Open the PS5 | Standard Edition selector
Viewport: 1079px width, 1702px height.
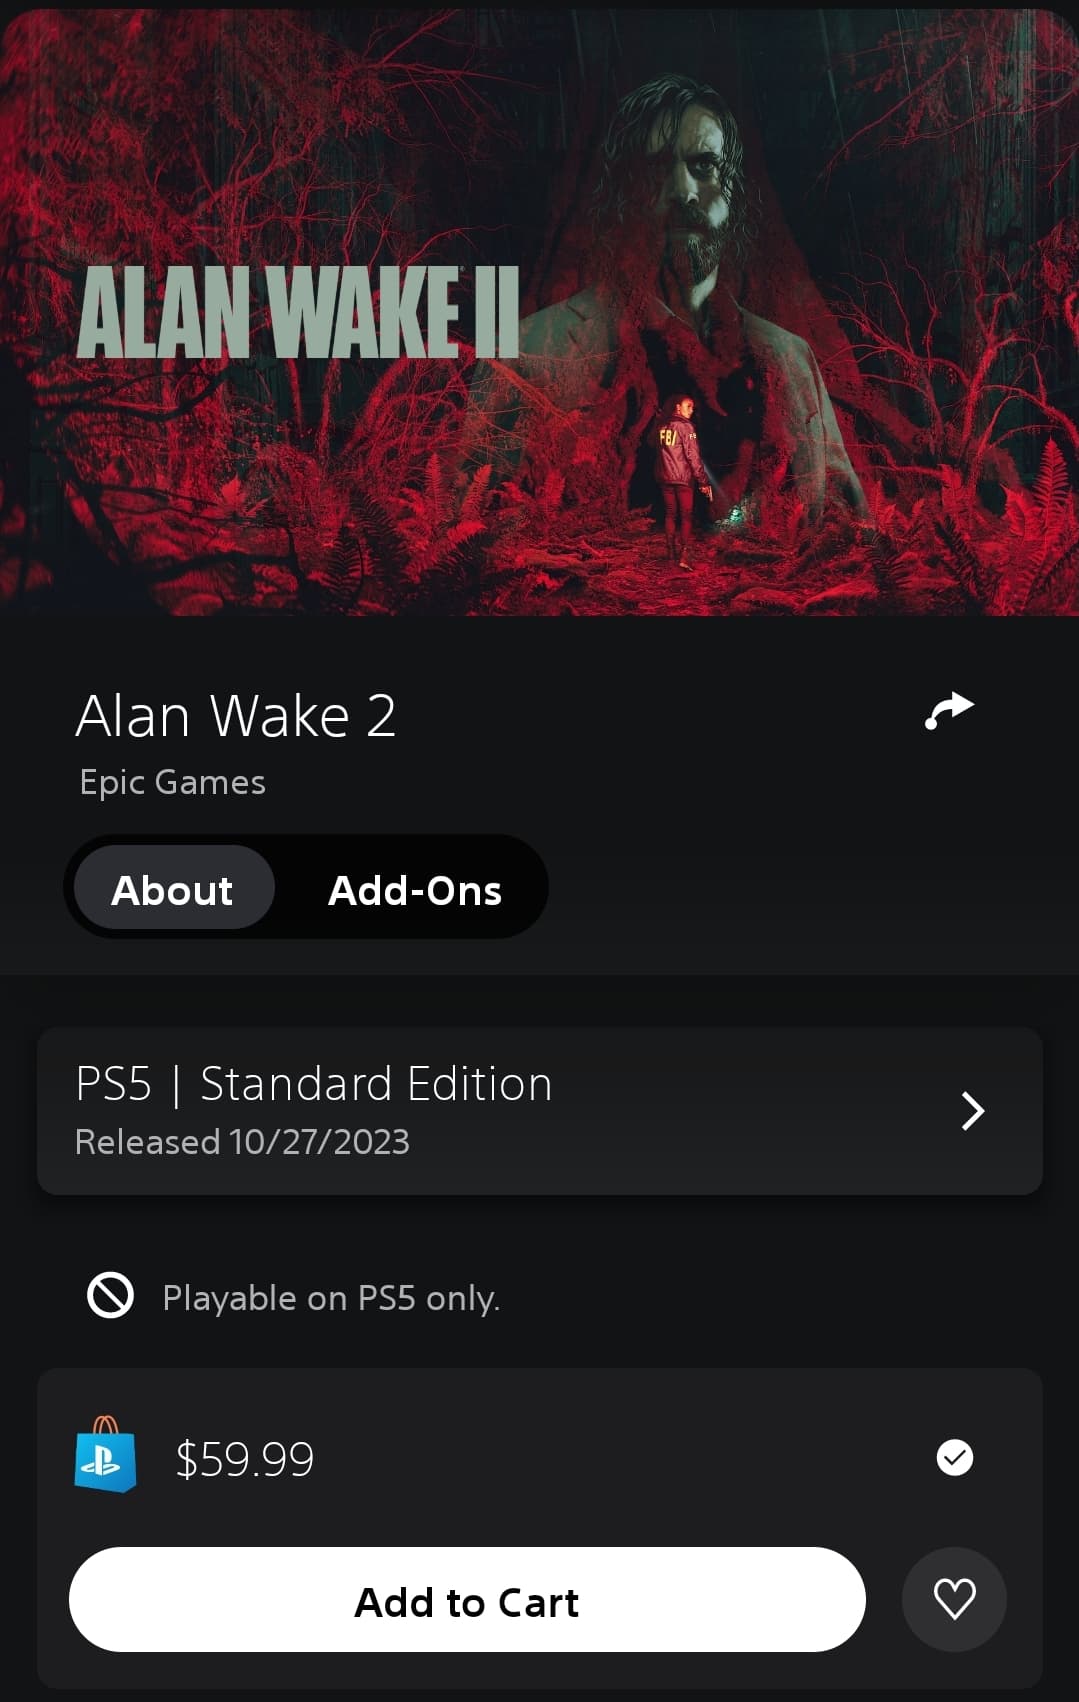coord(540,1111)
